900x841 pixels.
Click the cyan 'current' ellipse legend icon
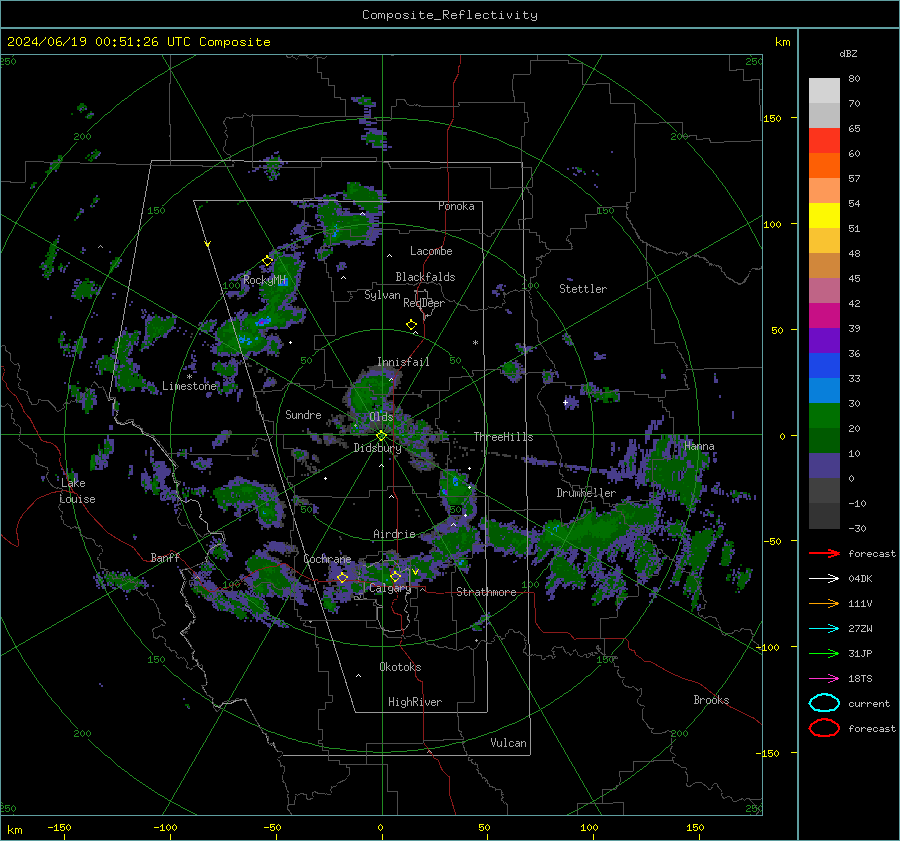click(824, 703)
